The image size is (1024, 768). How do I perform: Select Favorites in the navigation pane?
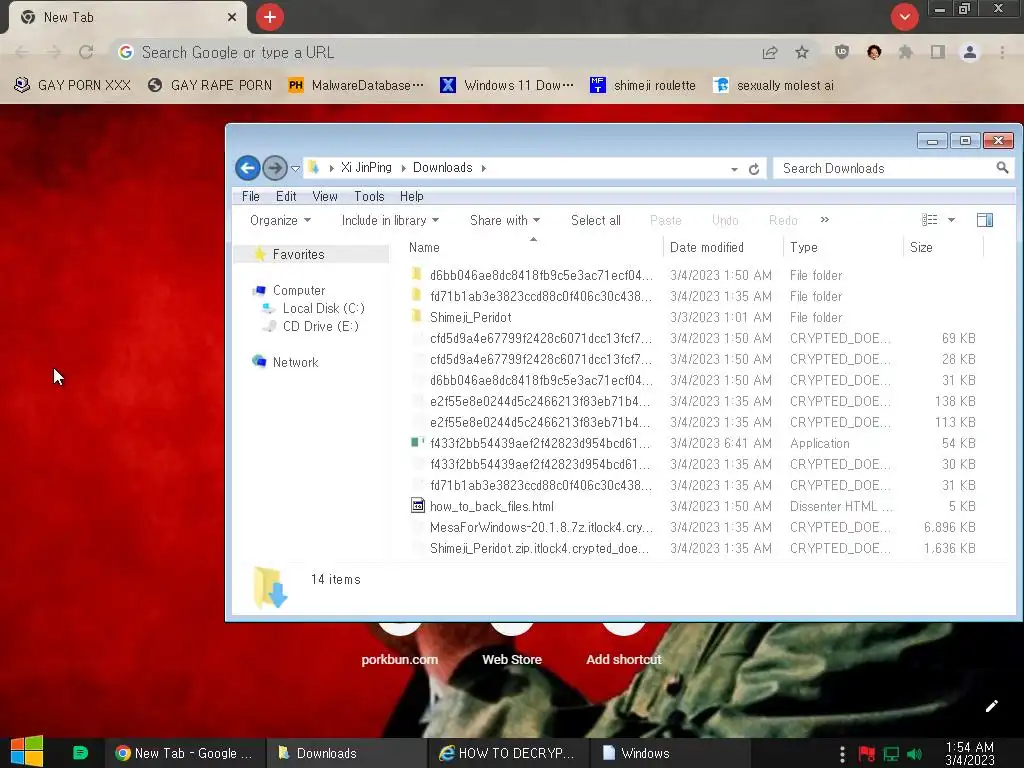click(x=298, y=254)
